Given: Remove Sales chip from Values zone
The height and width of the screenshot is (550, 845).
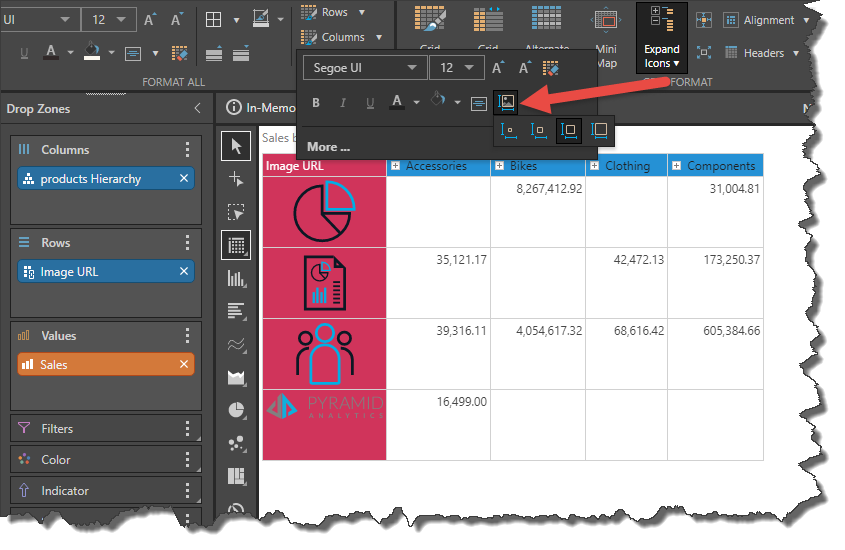Looking at the screenshot, I should 184,365.
